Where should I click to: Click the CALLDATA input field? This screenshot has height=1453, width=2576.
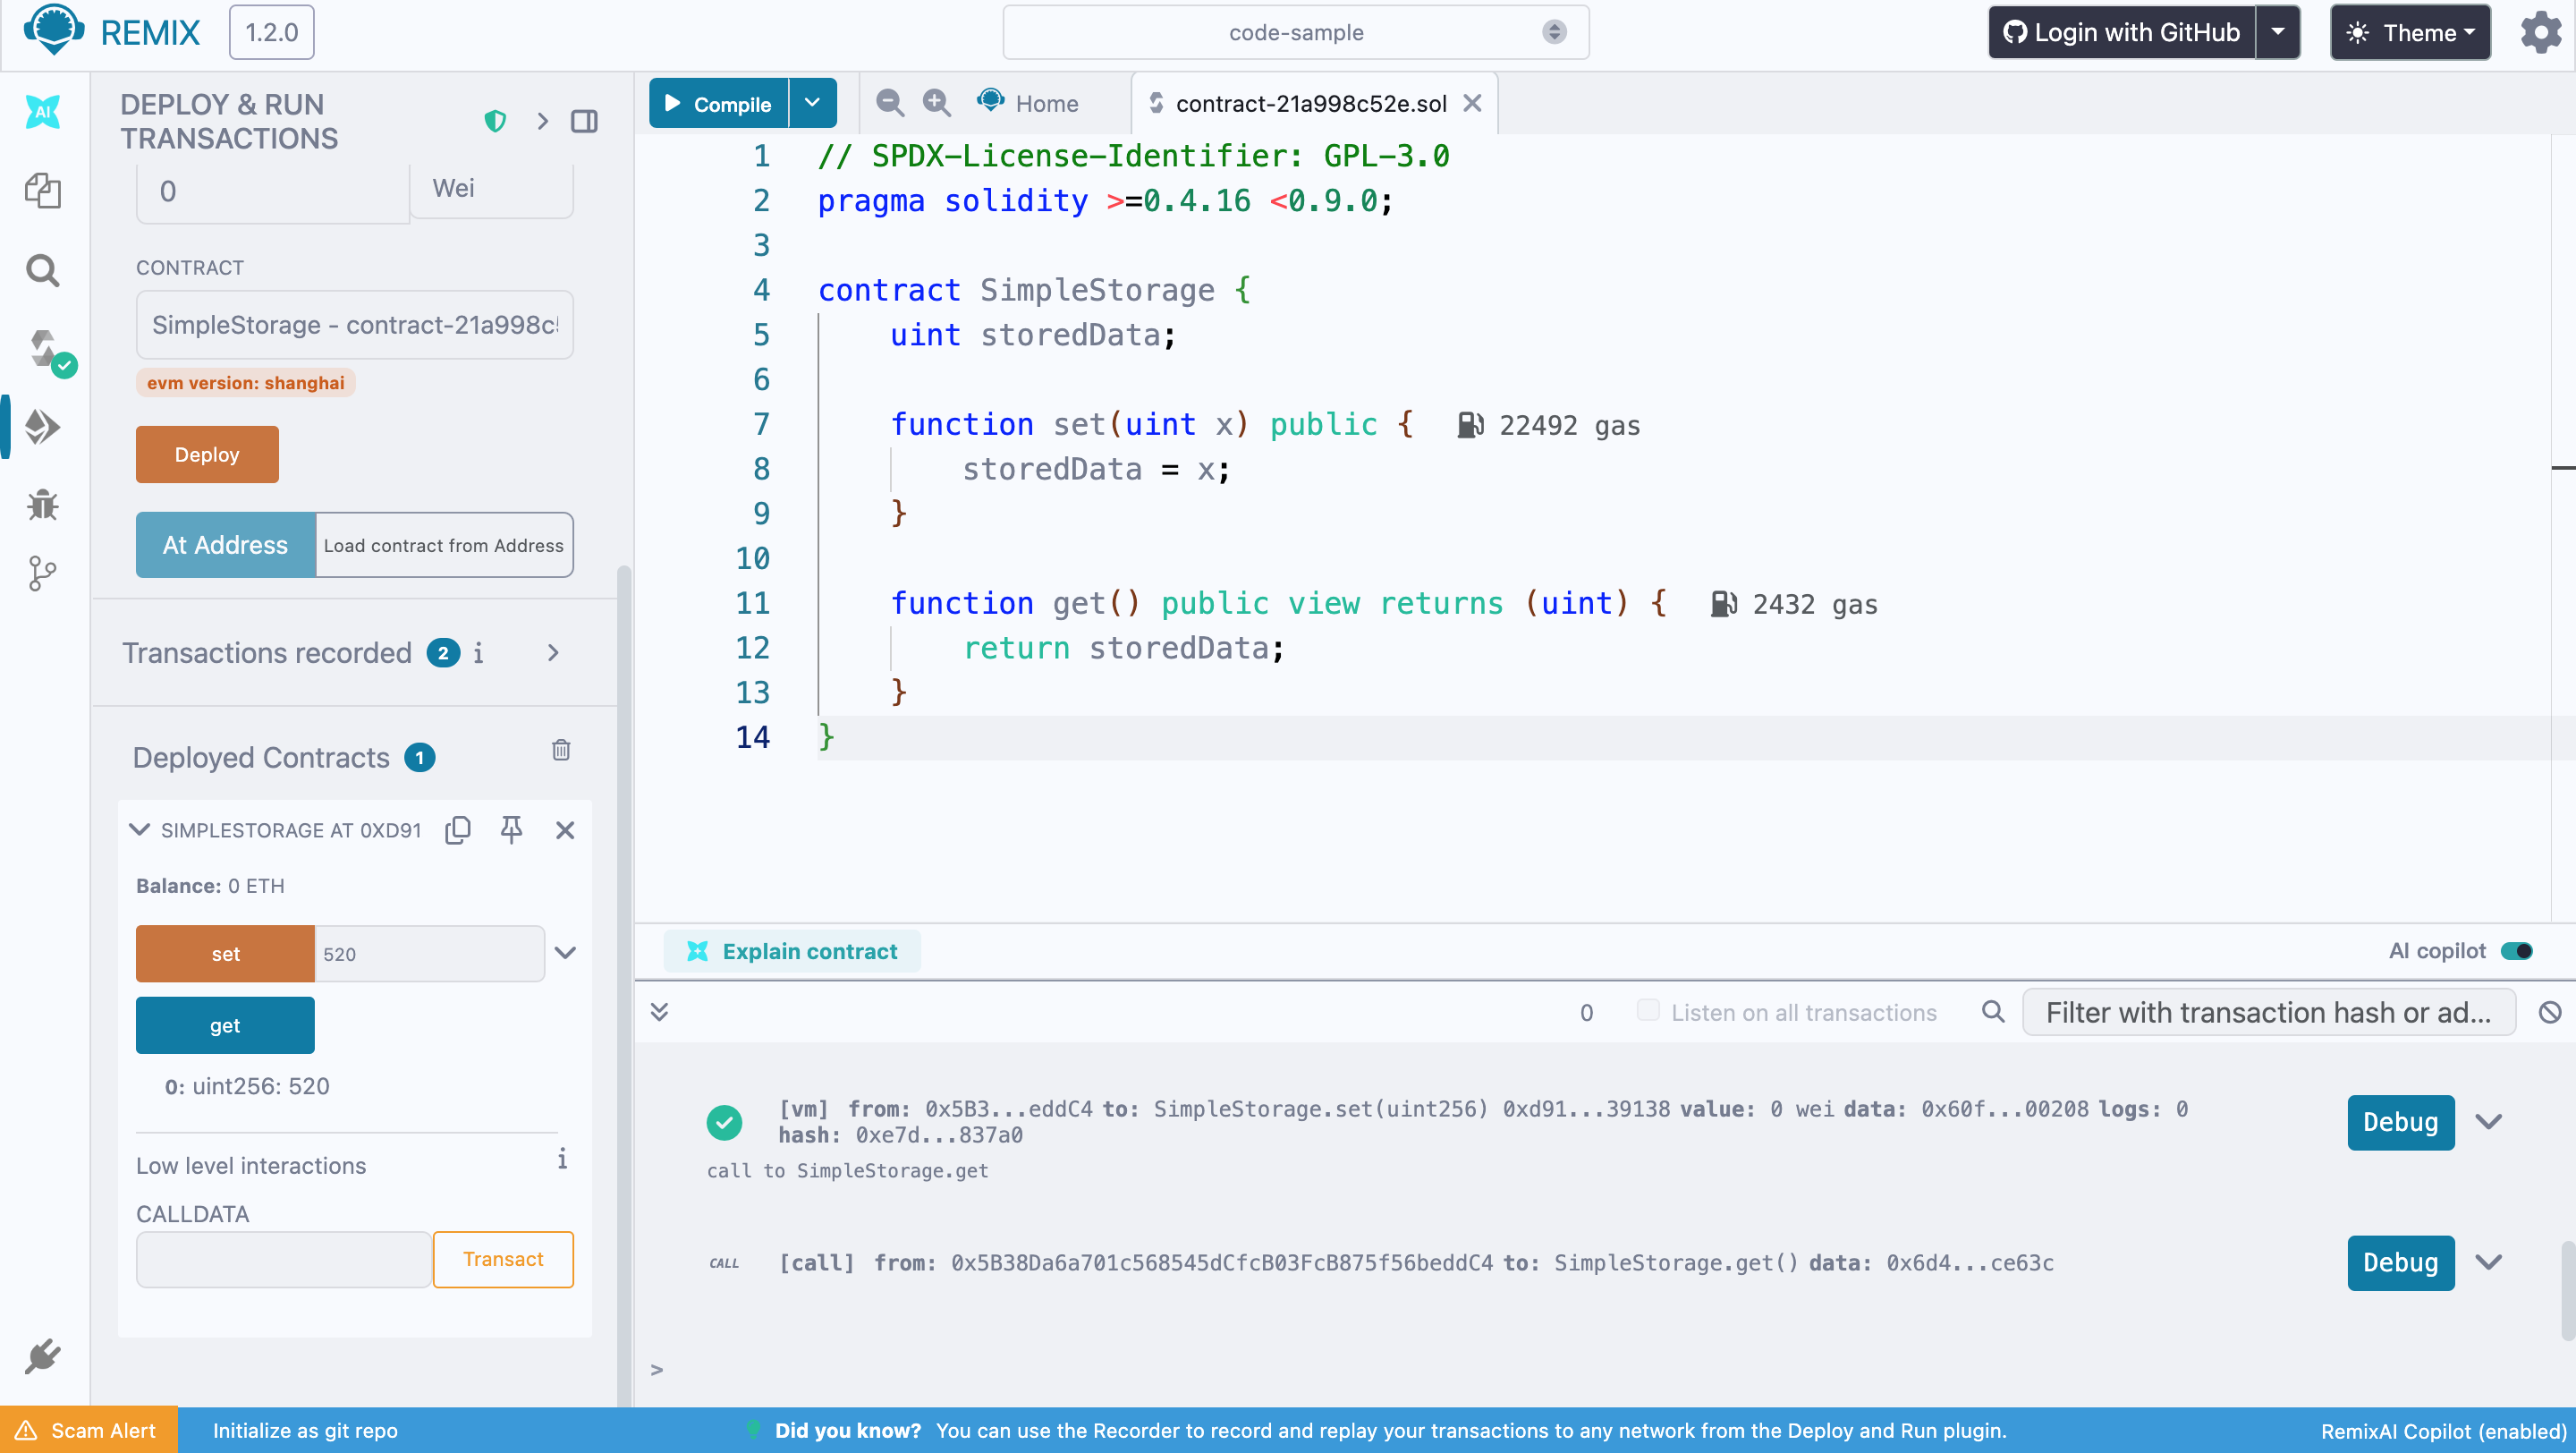tap(284, 1259)
